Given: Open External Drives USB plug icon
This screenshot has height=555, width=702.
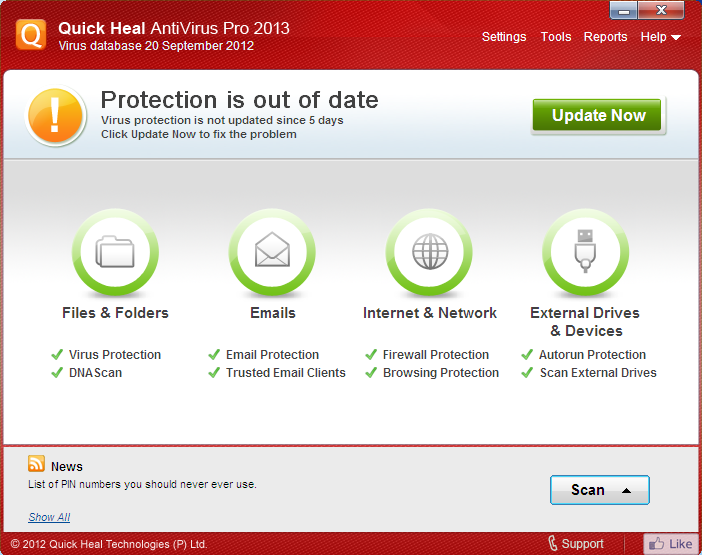Looking at the screenshot, I should coord(586,252).
